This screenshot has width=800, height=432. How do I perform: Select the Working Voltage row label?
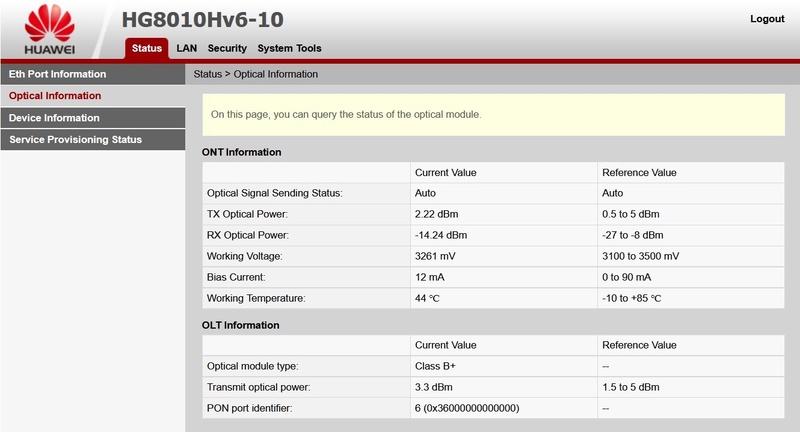click(247, 256)
